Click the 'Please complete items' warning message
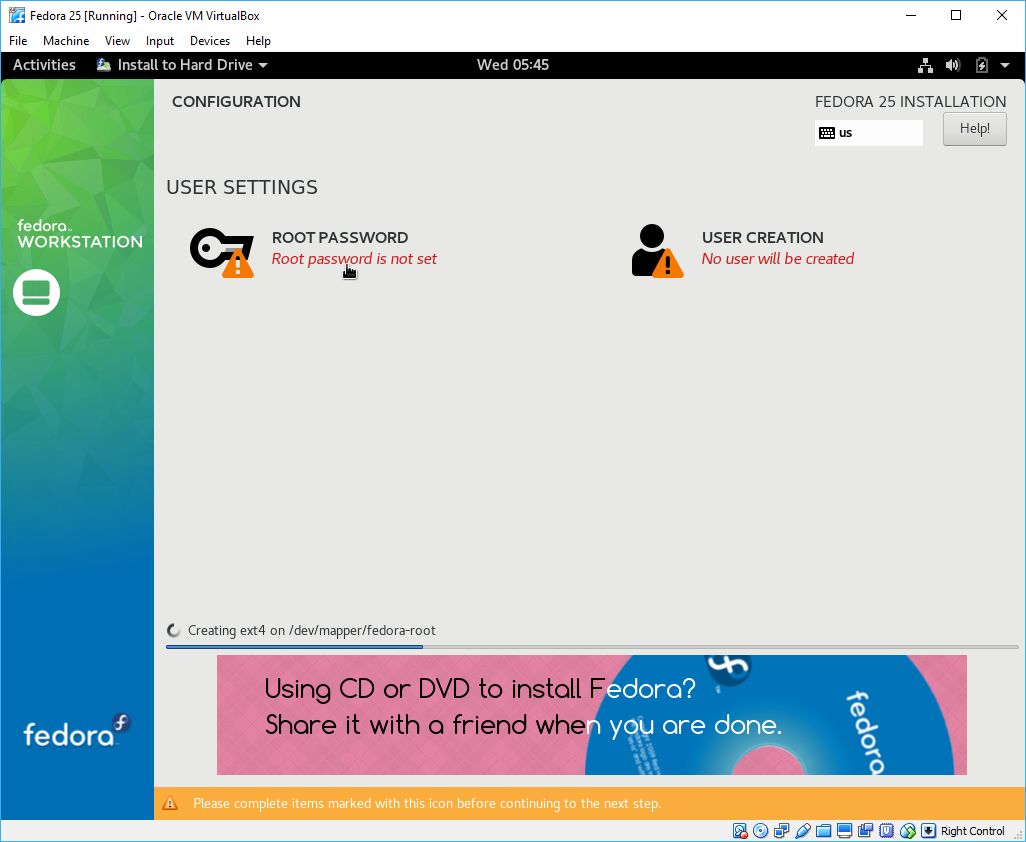 427,803
